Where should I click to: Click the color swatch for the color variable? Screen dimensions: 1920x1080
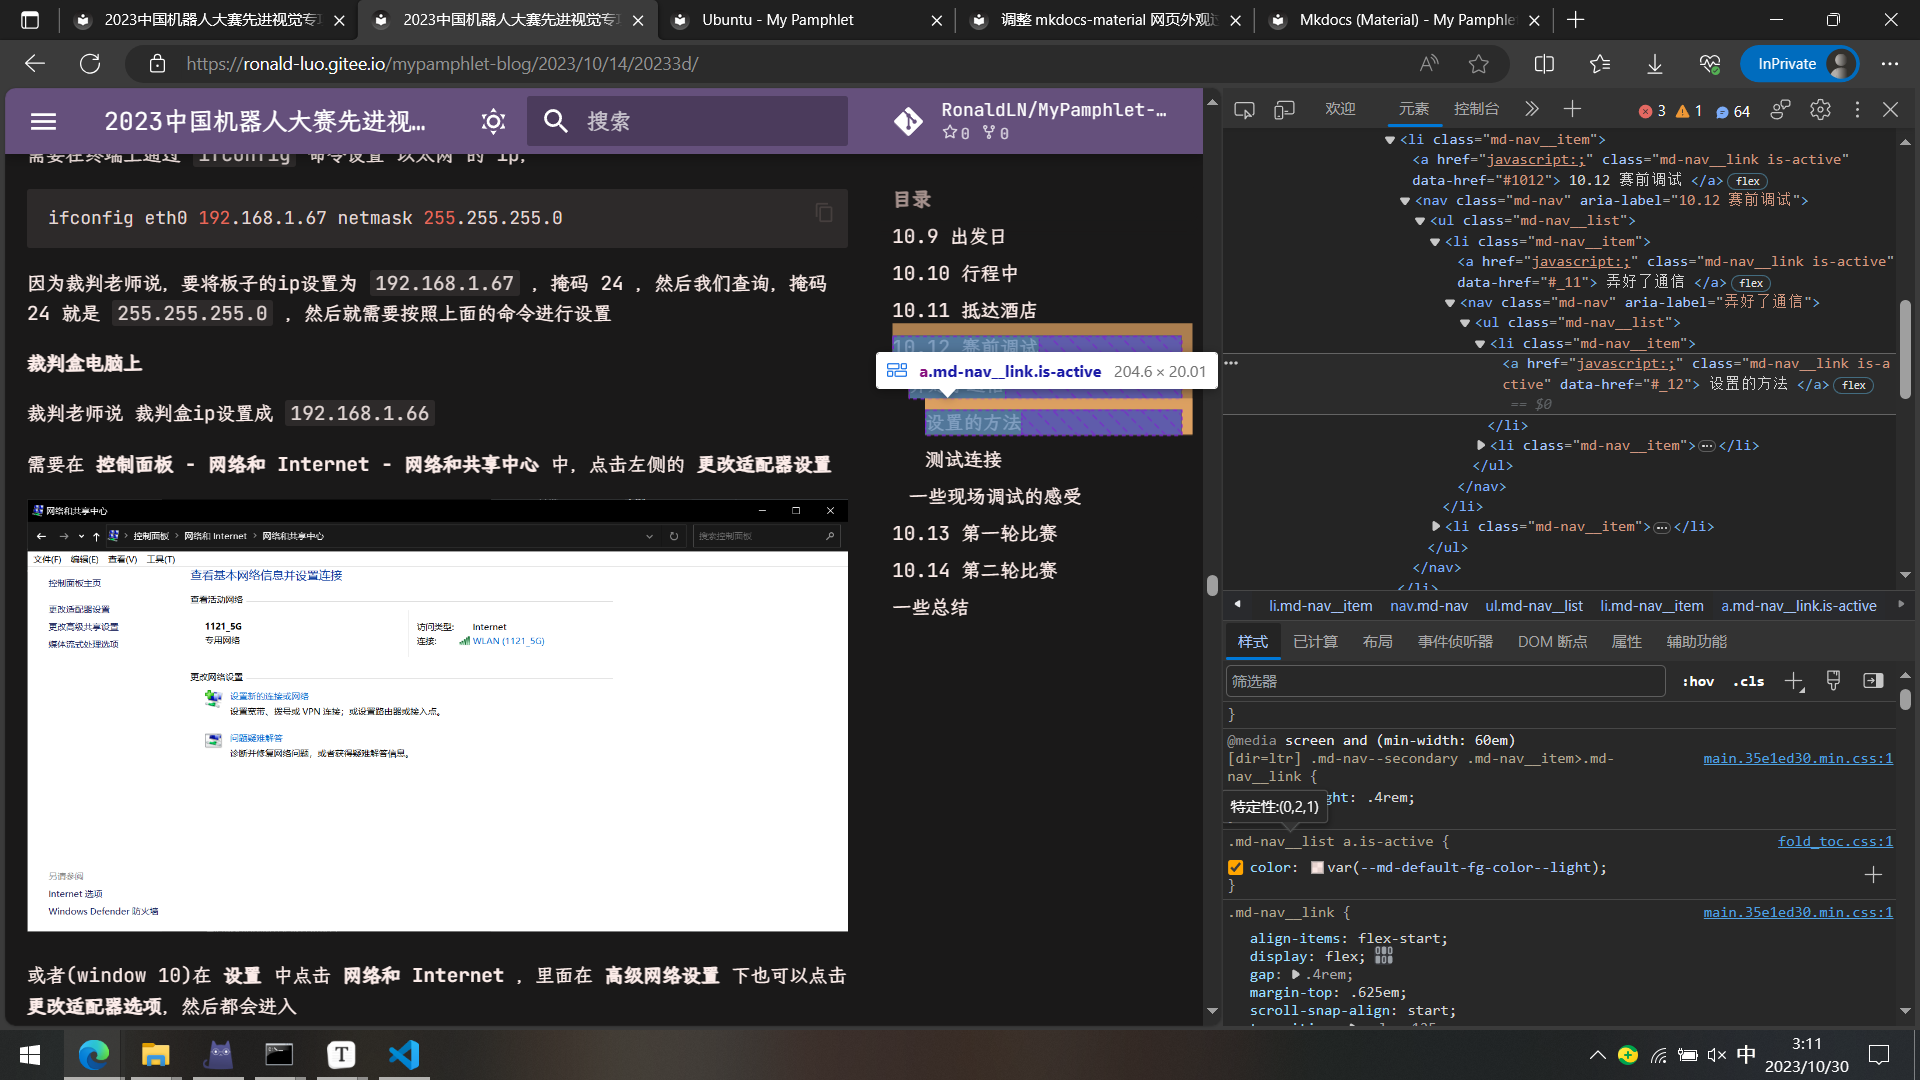click(x=1317, y=867)
